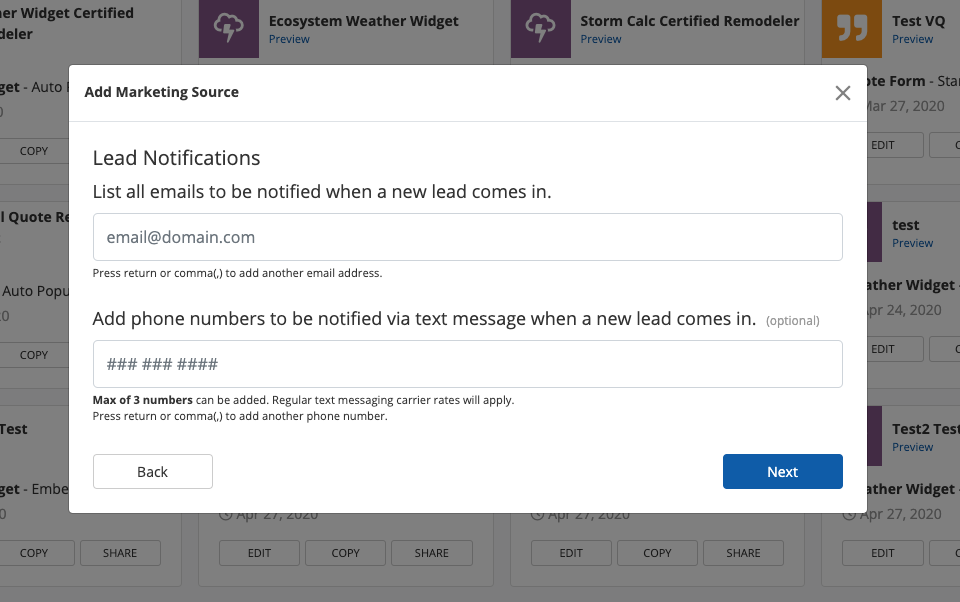Click the Ecosystem Weather Widget cloud icon
Viewport: 960px width, 602px height.
point(229,28)
